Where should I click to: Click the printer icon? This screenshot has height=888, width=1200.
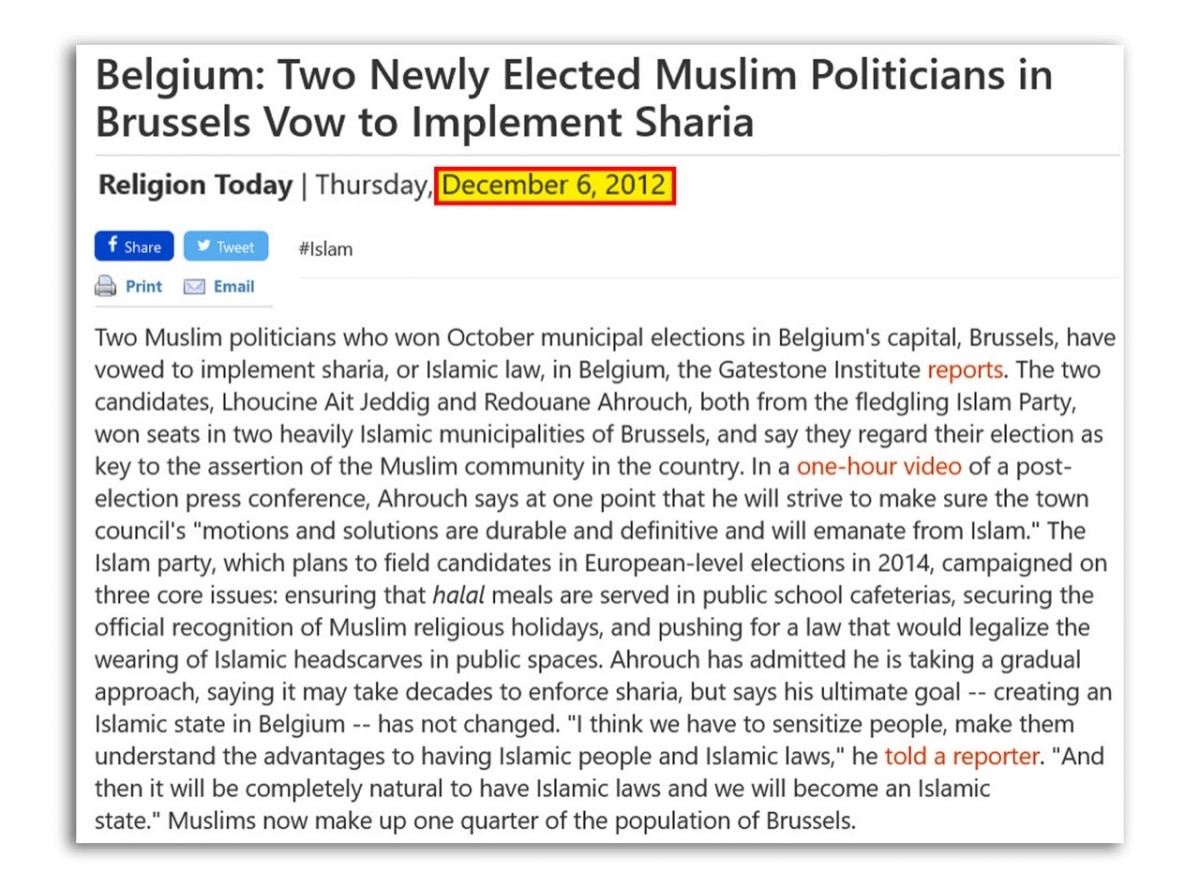106,287
